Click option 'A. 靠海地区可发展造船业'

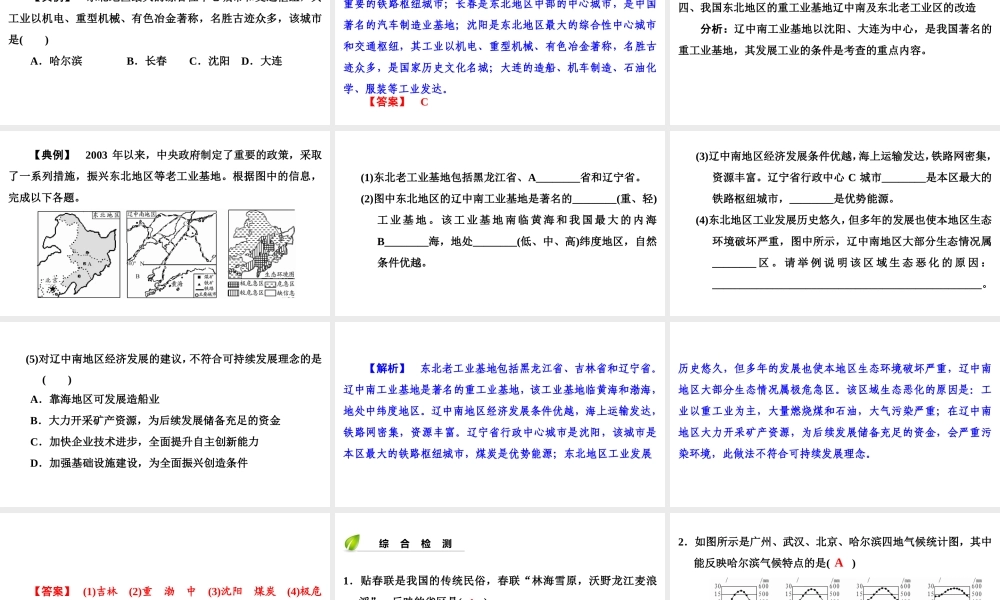point(94,399)
